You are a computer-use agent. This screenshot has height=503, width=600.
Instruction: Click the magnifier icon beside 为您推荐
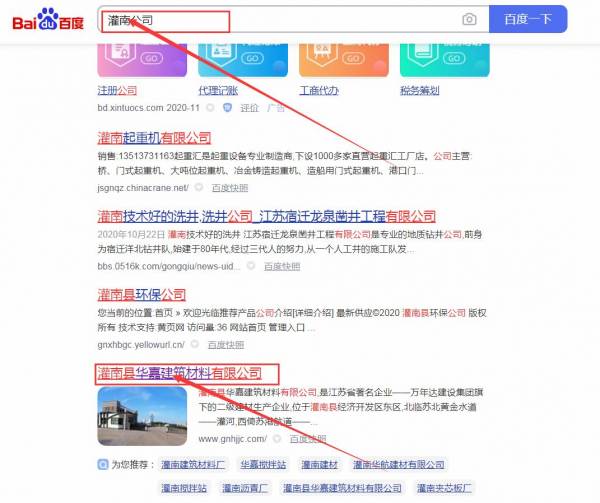[x=102, y=465]
